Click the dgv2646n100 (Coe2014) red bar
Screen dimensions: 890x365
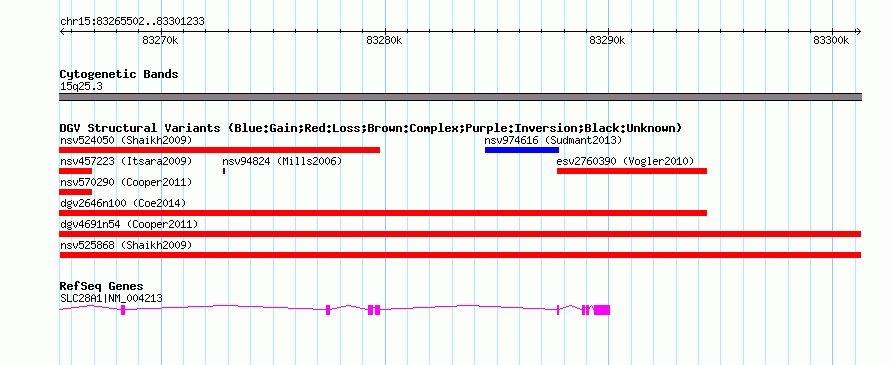[383, 213]
